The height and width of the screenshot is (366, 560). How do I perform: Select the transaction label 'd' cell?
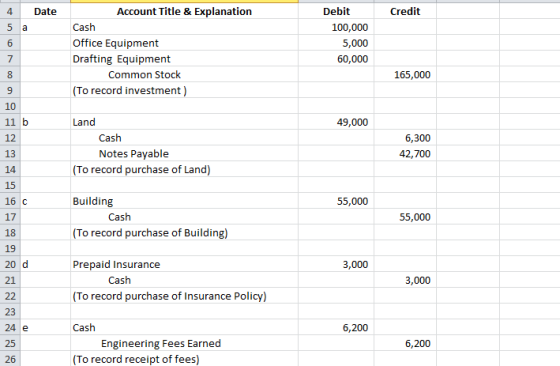45,264
